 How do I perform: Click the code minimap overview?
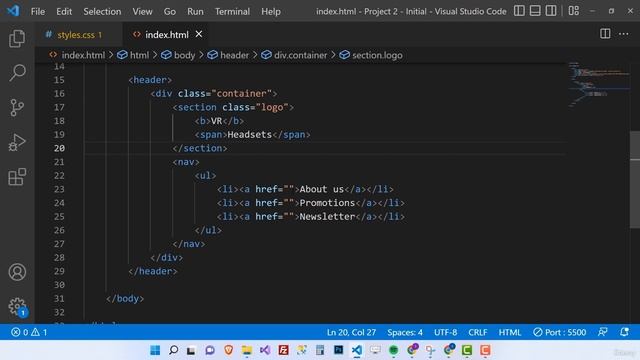(x=598, y=85)
